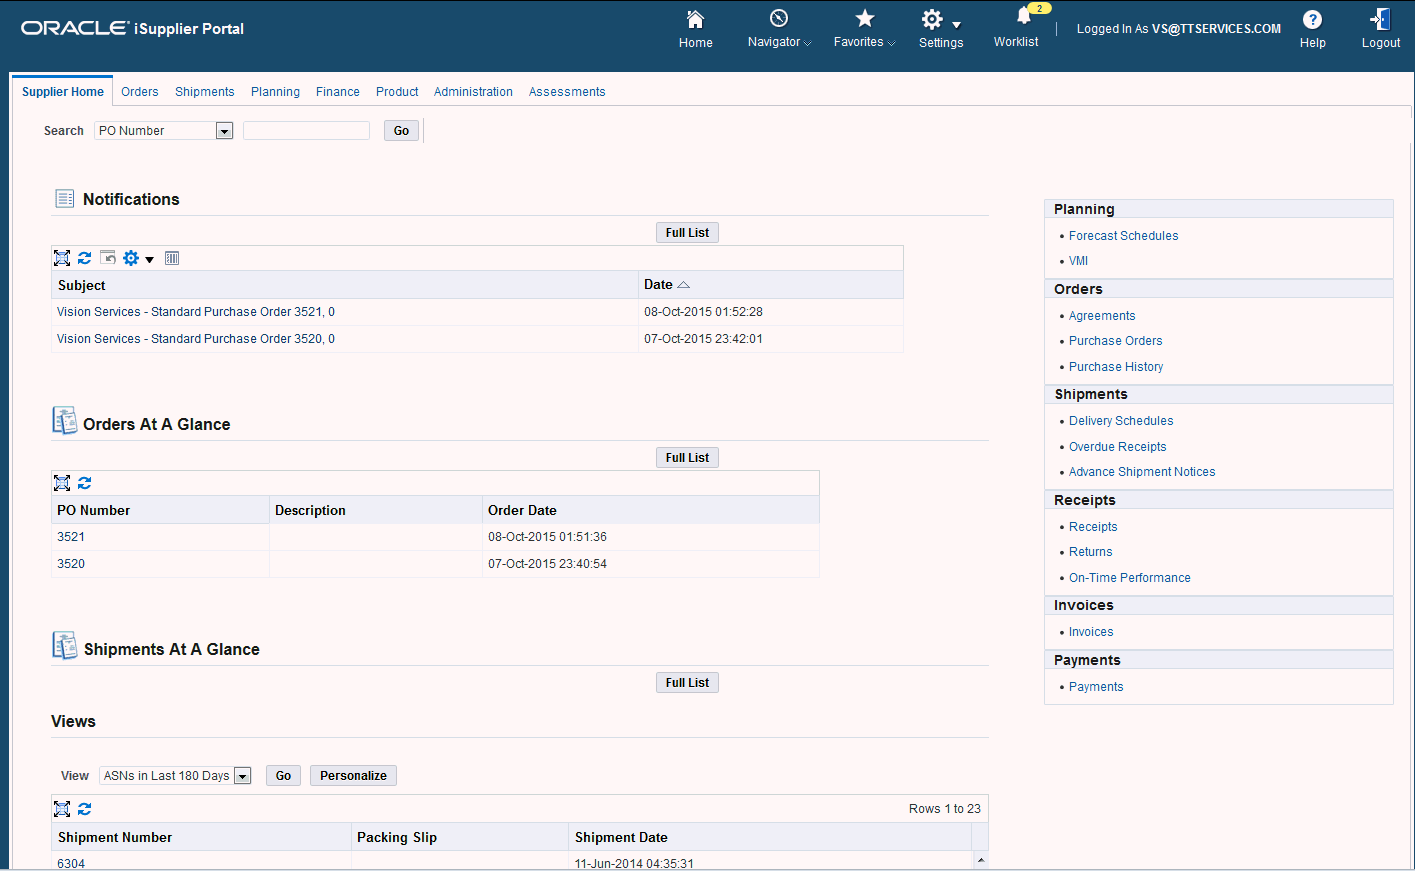Detach the Views shipments table
The width and height of the screenshot is (1415, 871).
tap(62, 809)
